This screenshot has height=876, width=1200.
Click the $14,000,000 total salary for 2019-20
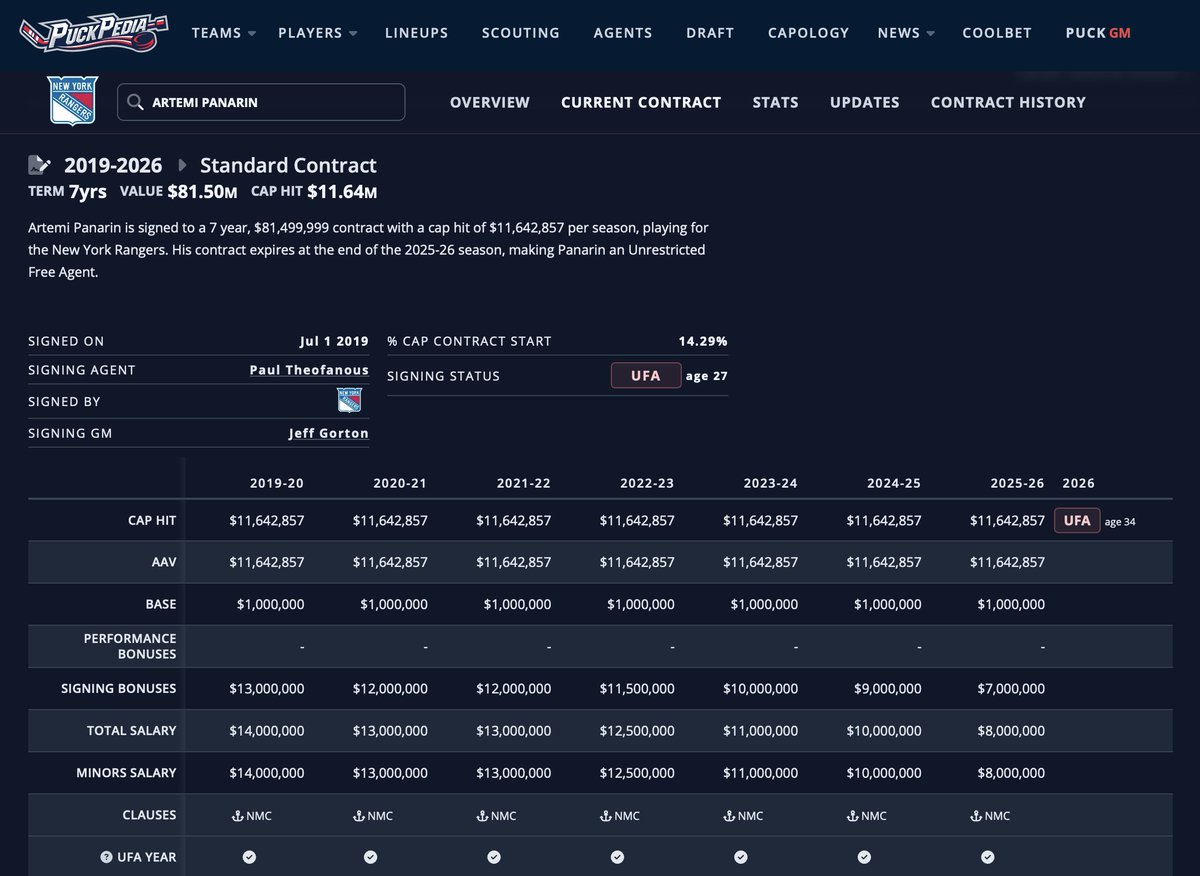tap(267, 731)
